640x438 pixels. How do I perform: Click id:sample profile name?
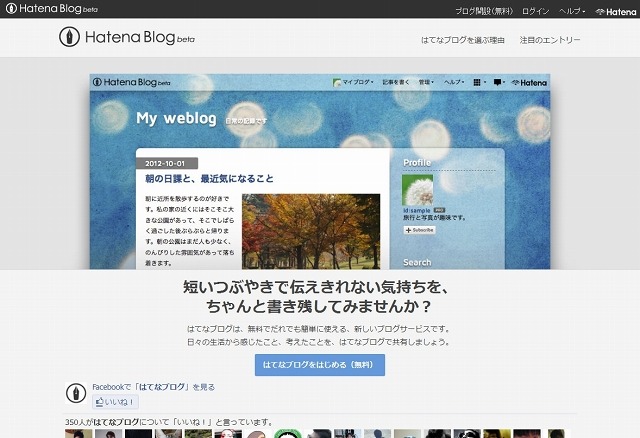pos(417,211)
